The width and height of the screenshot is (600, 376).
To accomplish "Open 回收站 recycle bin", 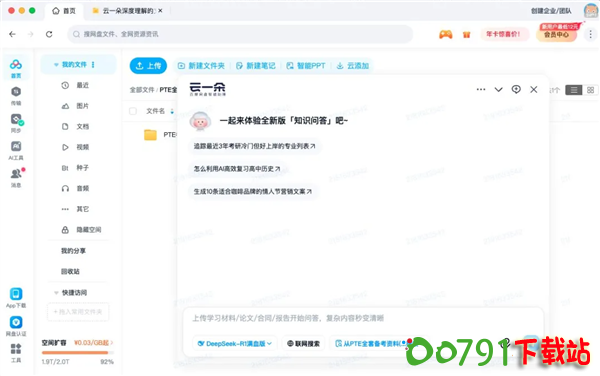I will click(x=70, y=272).
